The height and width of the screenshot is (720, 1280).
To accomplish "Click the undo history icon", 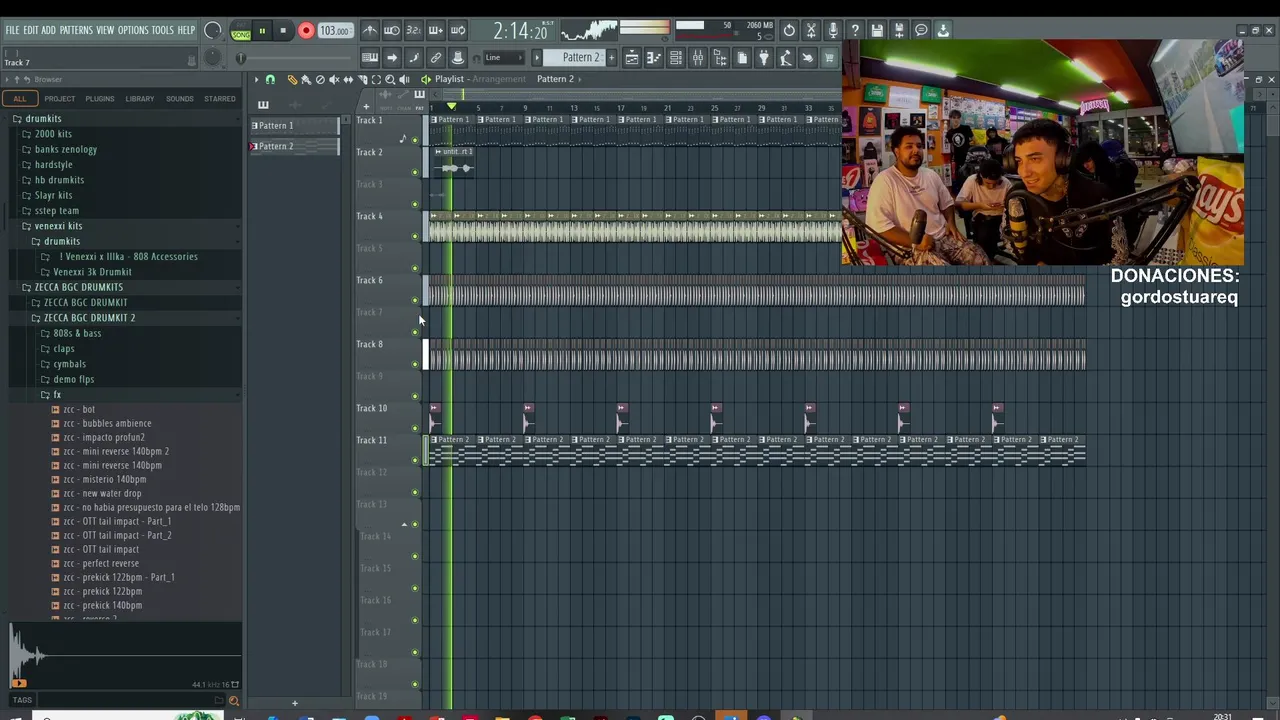I will (x=789, y=31).
